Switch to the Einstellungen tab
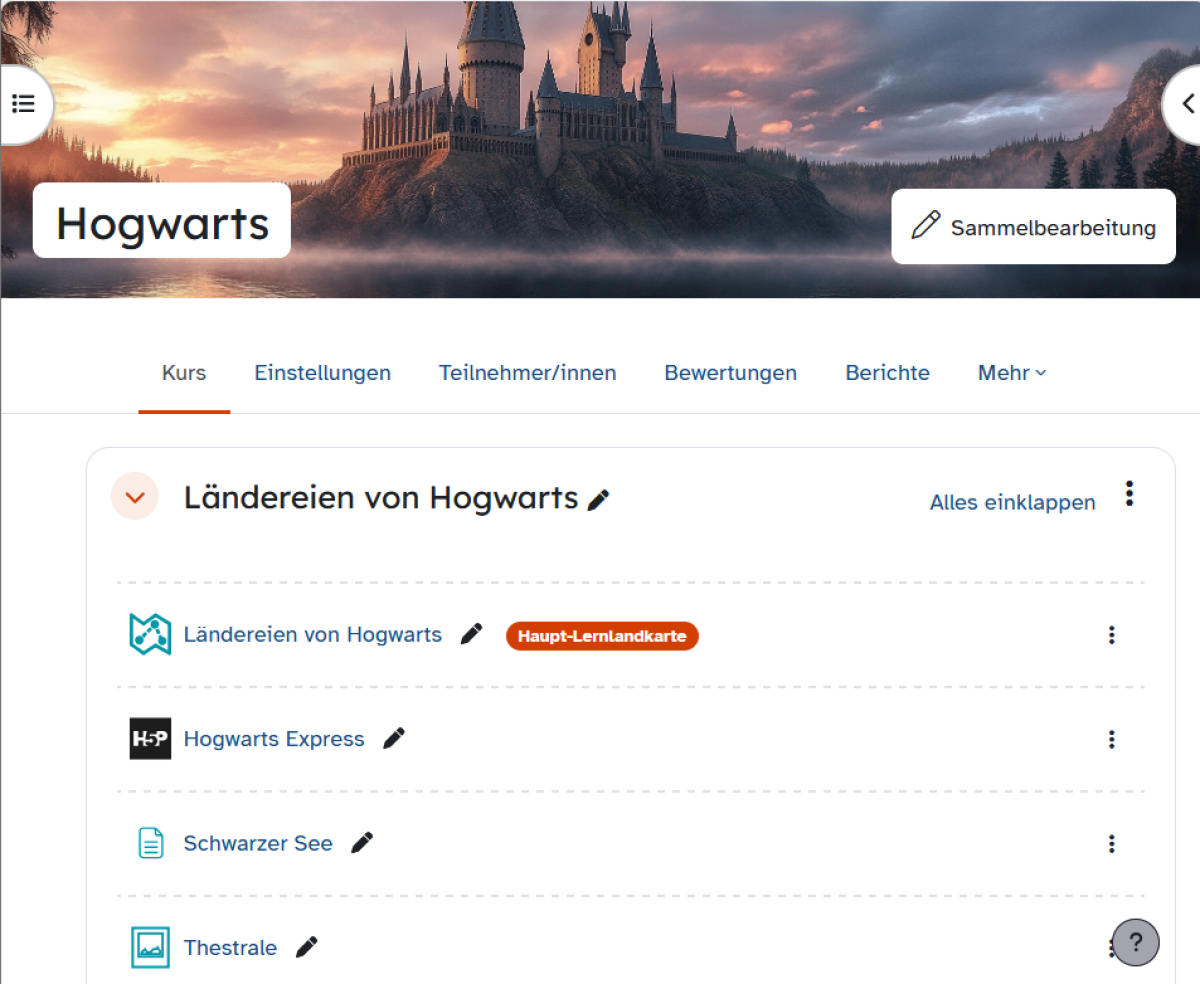The height and width of the screenshot is (984, 1200). click(x=322, y=373)
